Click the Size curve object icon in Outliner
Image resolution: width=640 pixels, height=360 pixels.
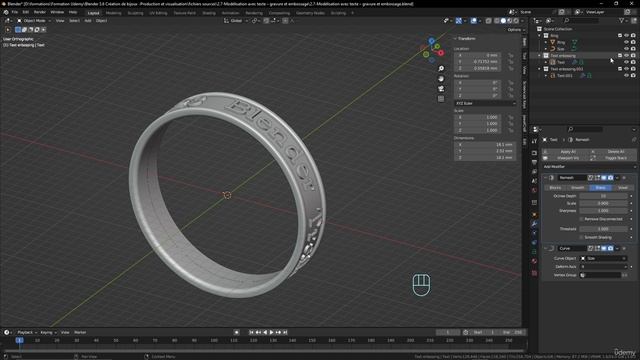[553, 49]
